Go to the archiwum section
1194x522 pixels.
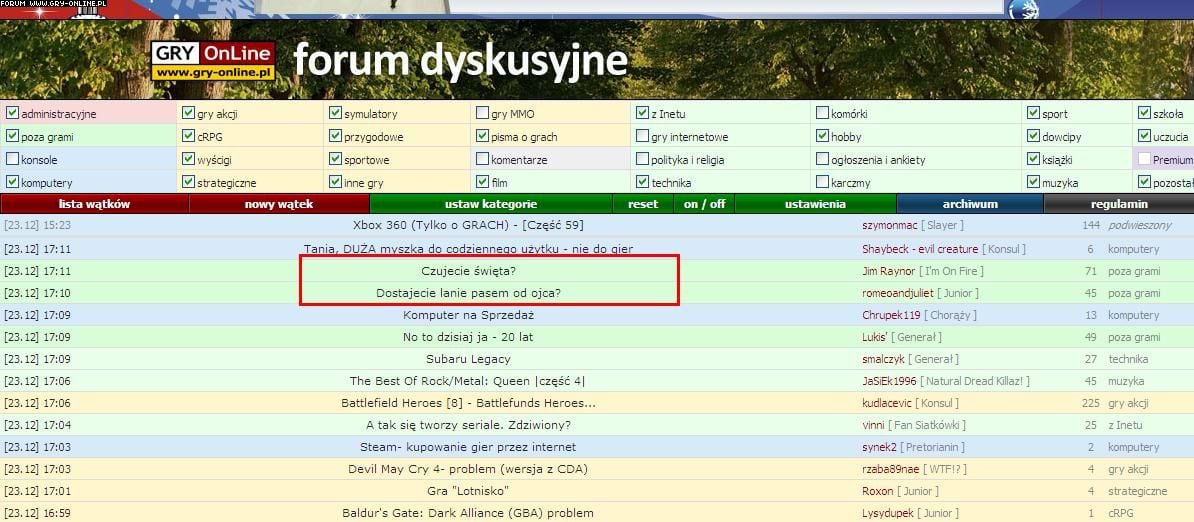(970, 204)
